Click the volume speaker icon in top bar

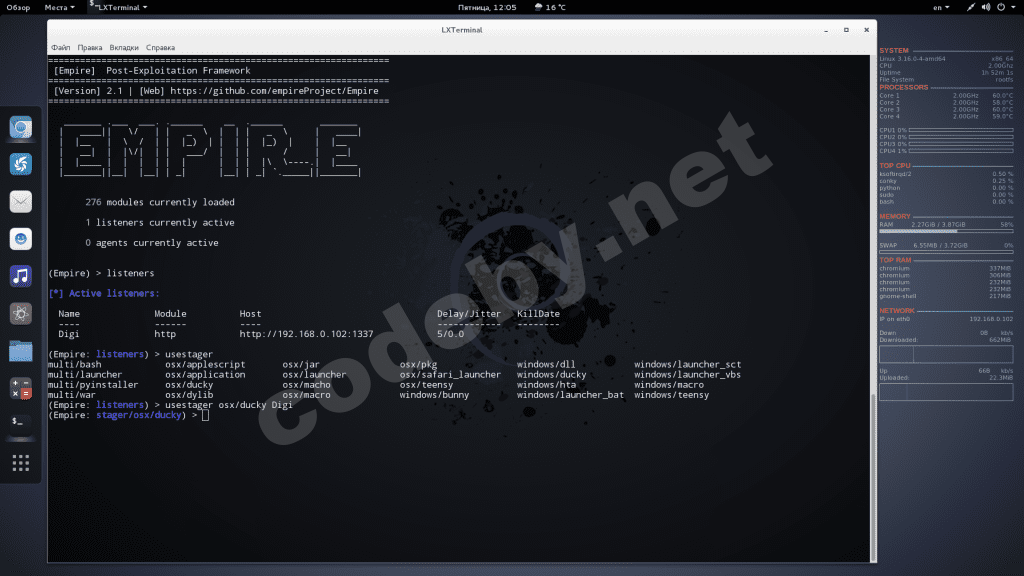(985, 7)
